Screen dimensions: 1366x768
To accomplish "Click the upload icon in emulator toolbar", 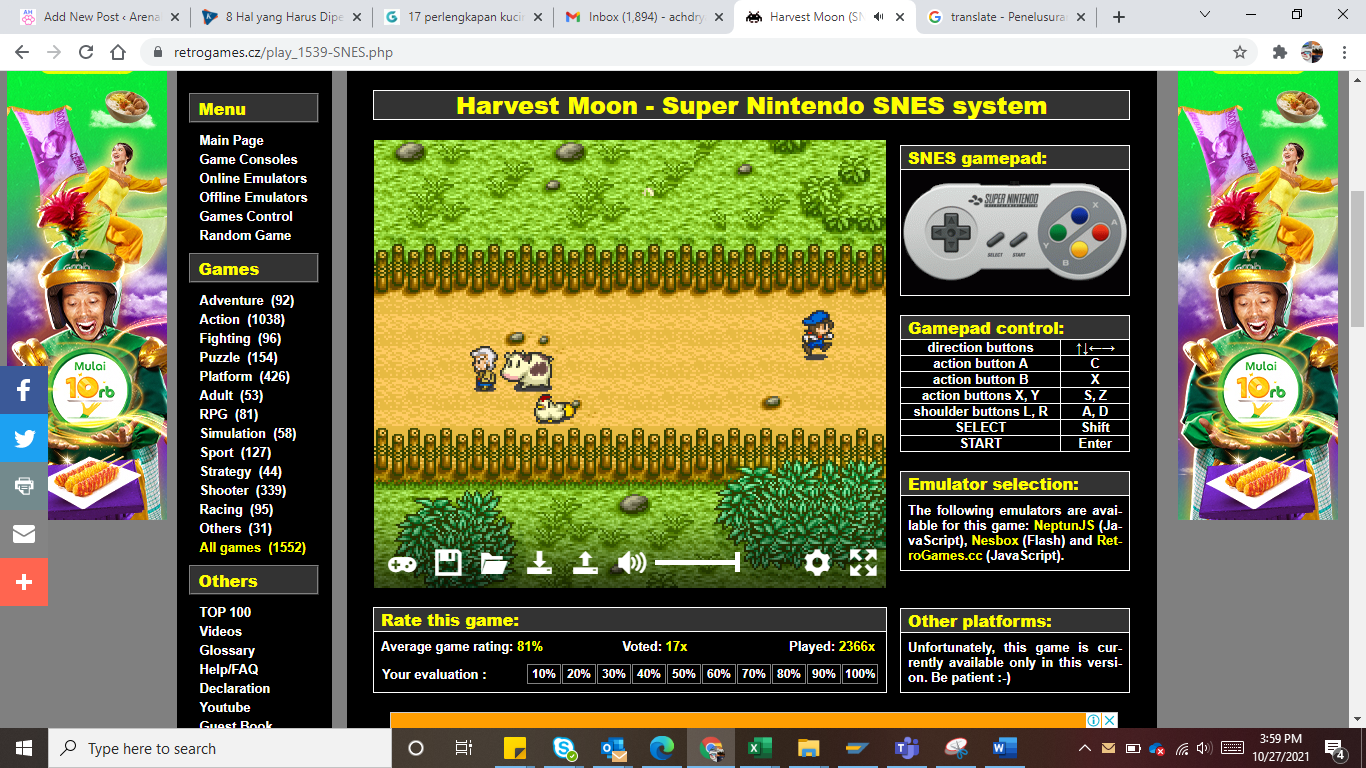I will (585, 563).
